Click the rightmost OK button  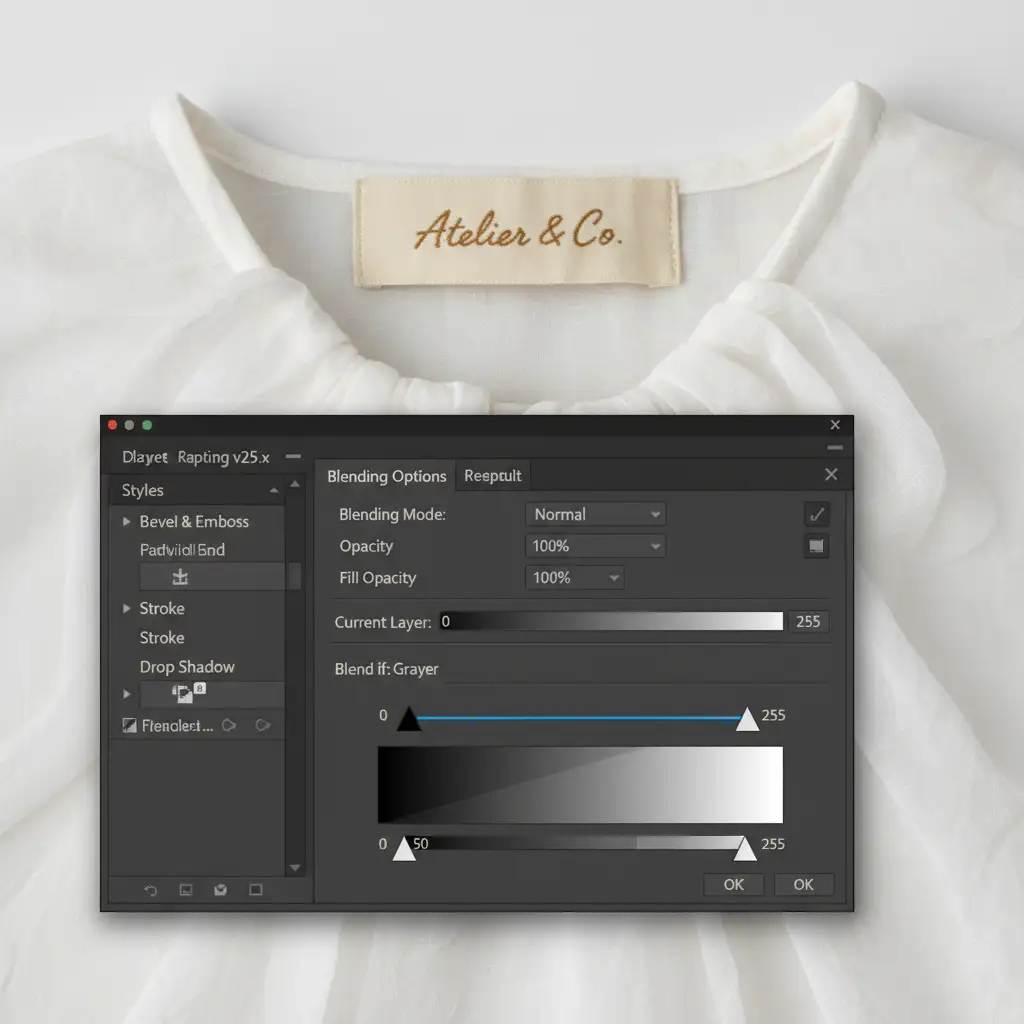tap(803, 885)
